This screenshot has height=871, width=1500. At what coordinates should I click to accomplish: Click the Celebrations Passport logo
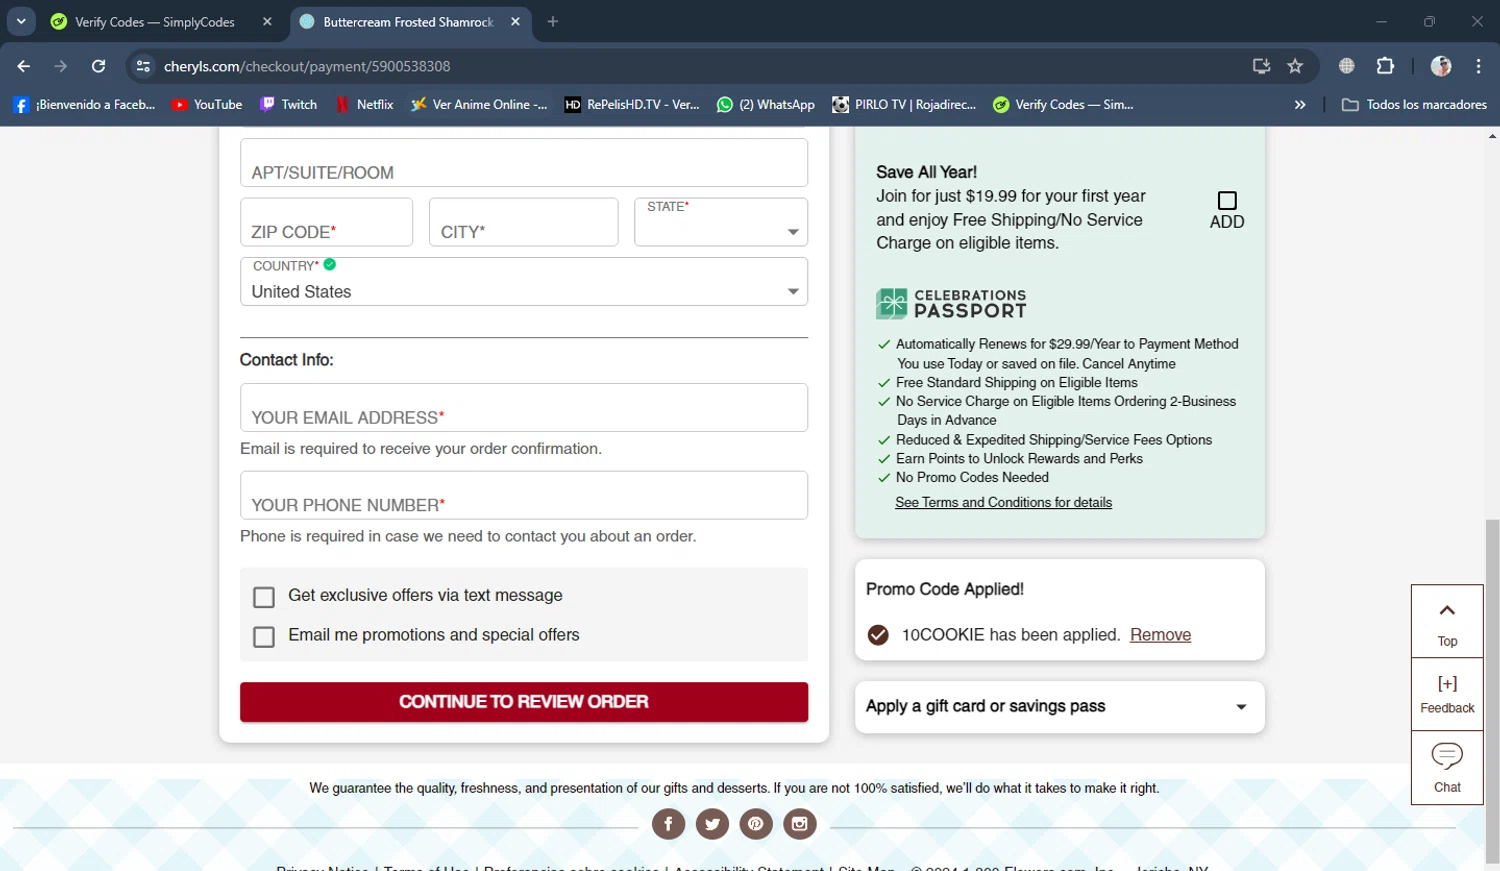[951, 304]
